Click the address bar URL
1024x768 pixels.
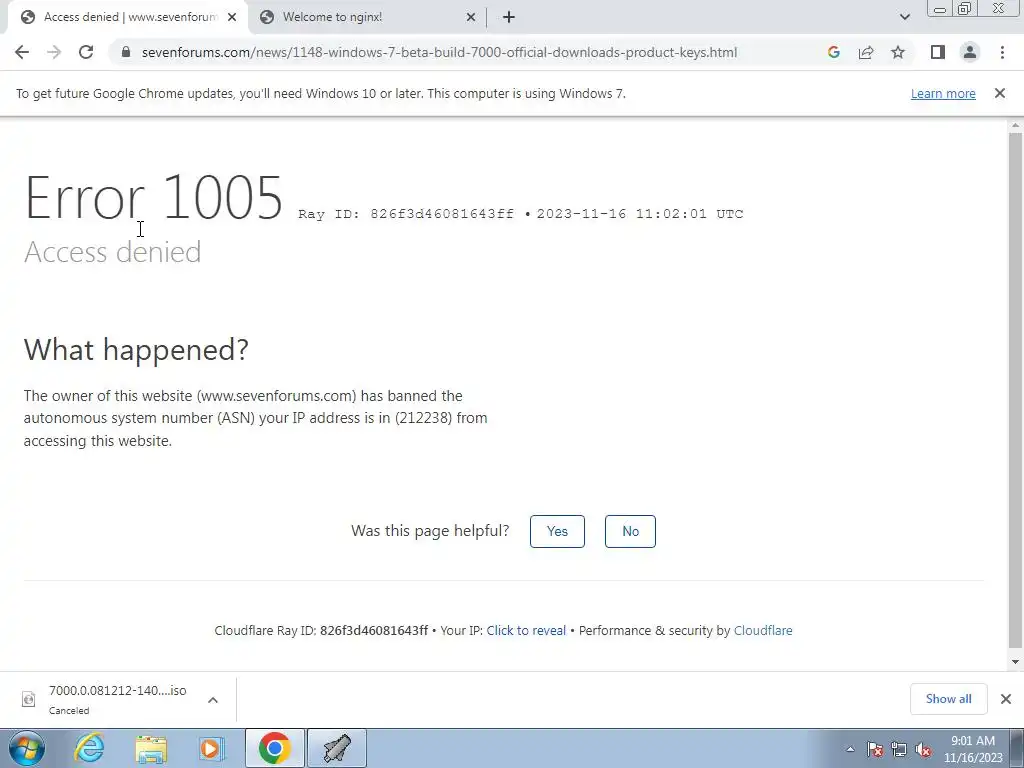pos(440,52)
